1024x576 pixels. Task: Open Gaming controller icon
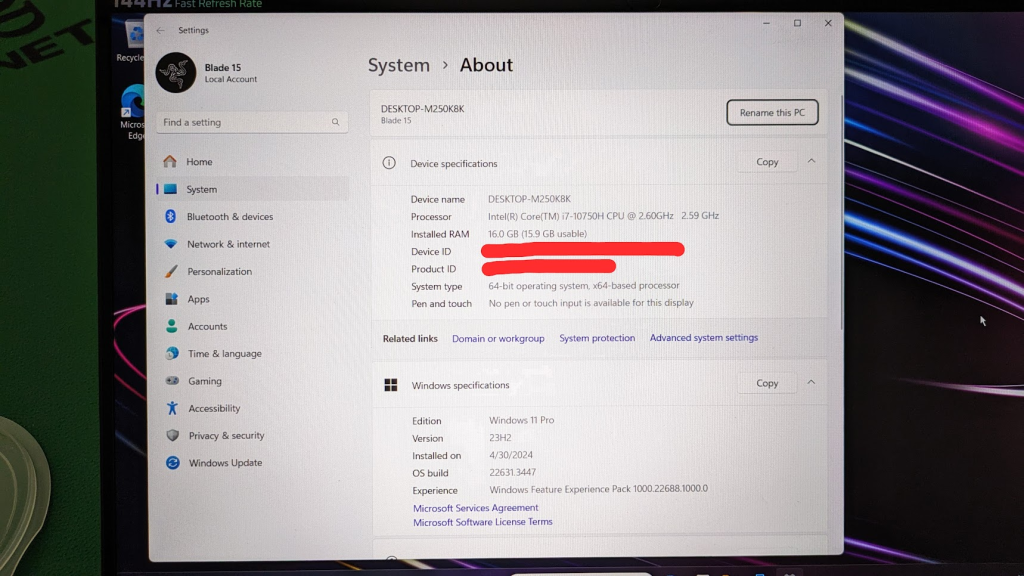click(x=172, y=380)
